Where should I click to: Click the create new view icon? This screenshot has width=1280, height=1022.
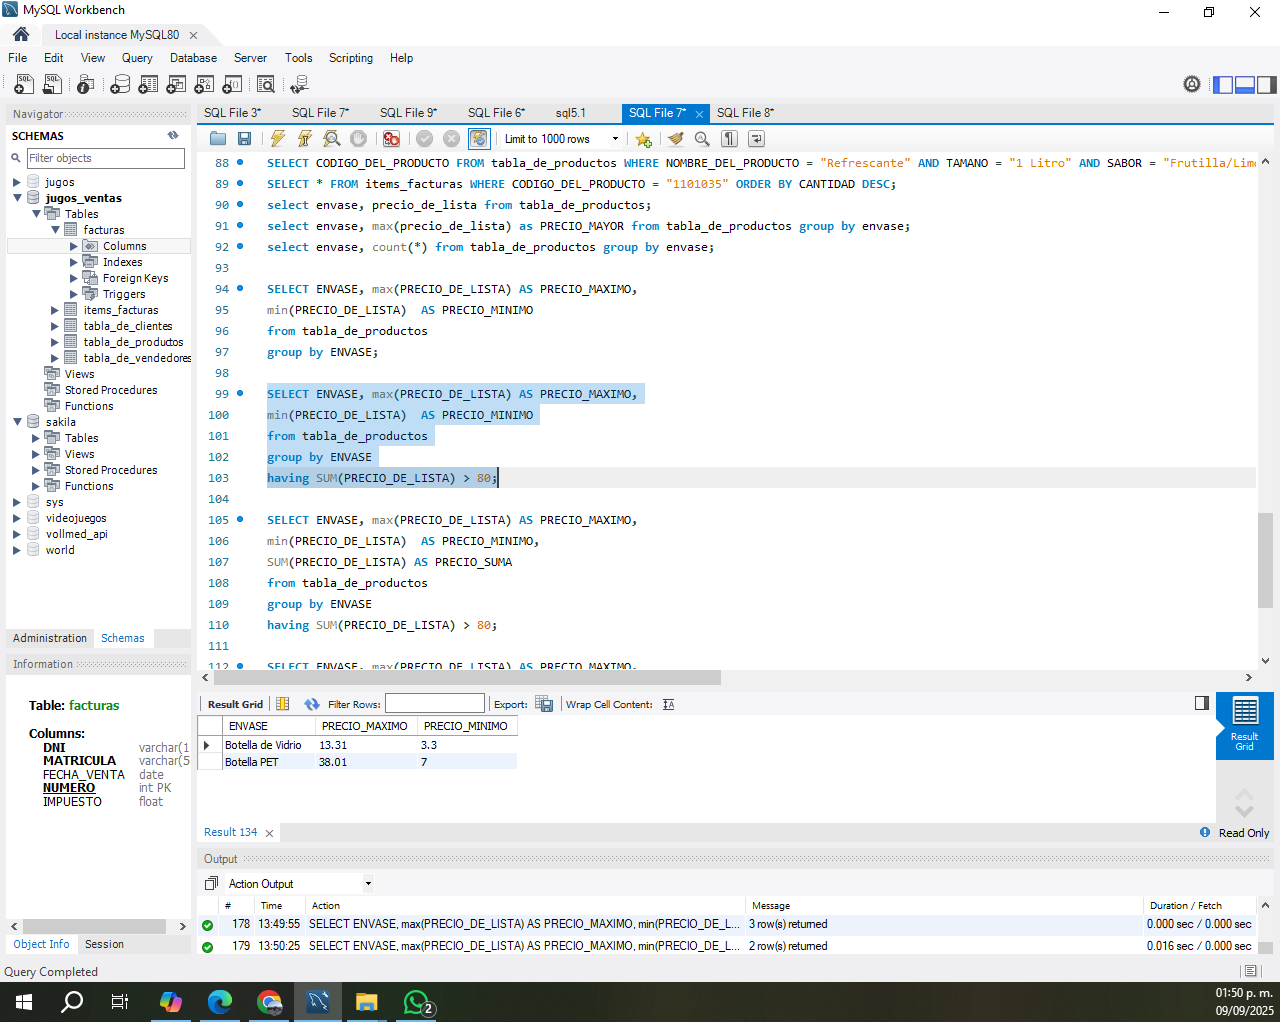(176, 85)
